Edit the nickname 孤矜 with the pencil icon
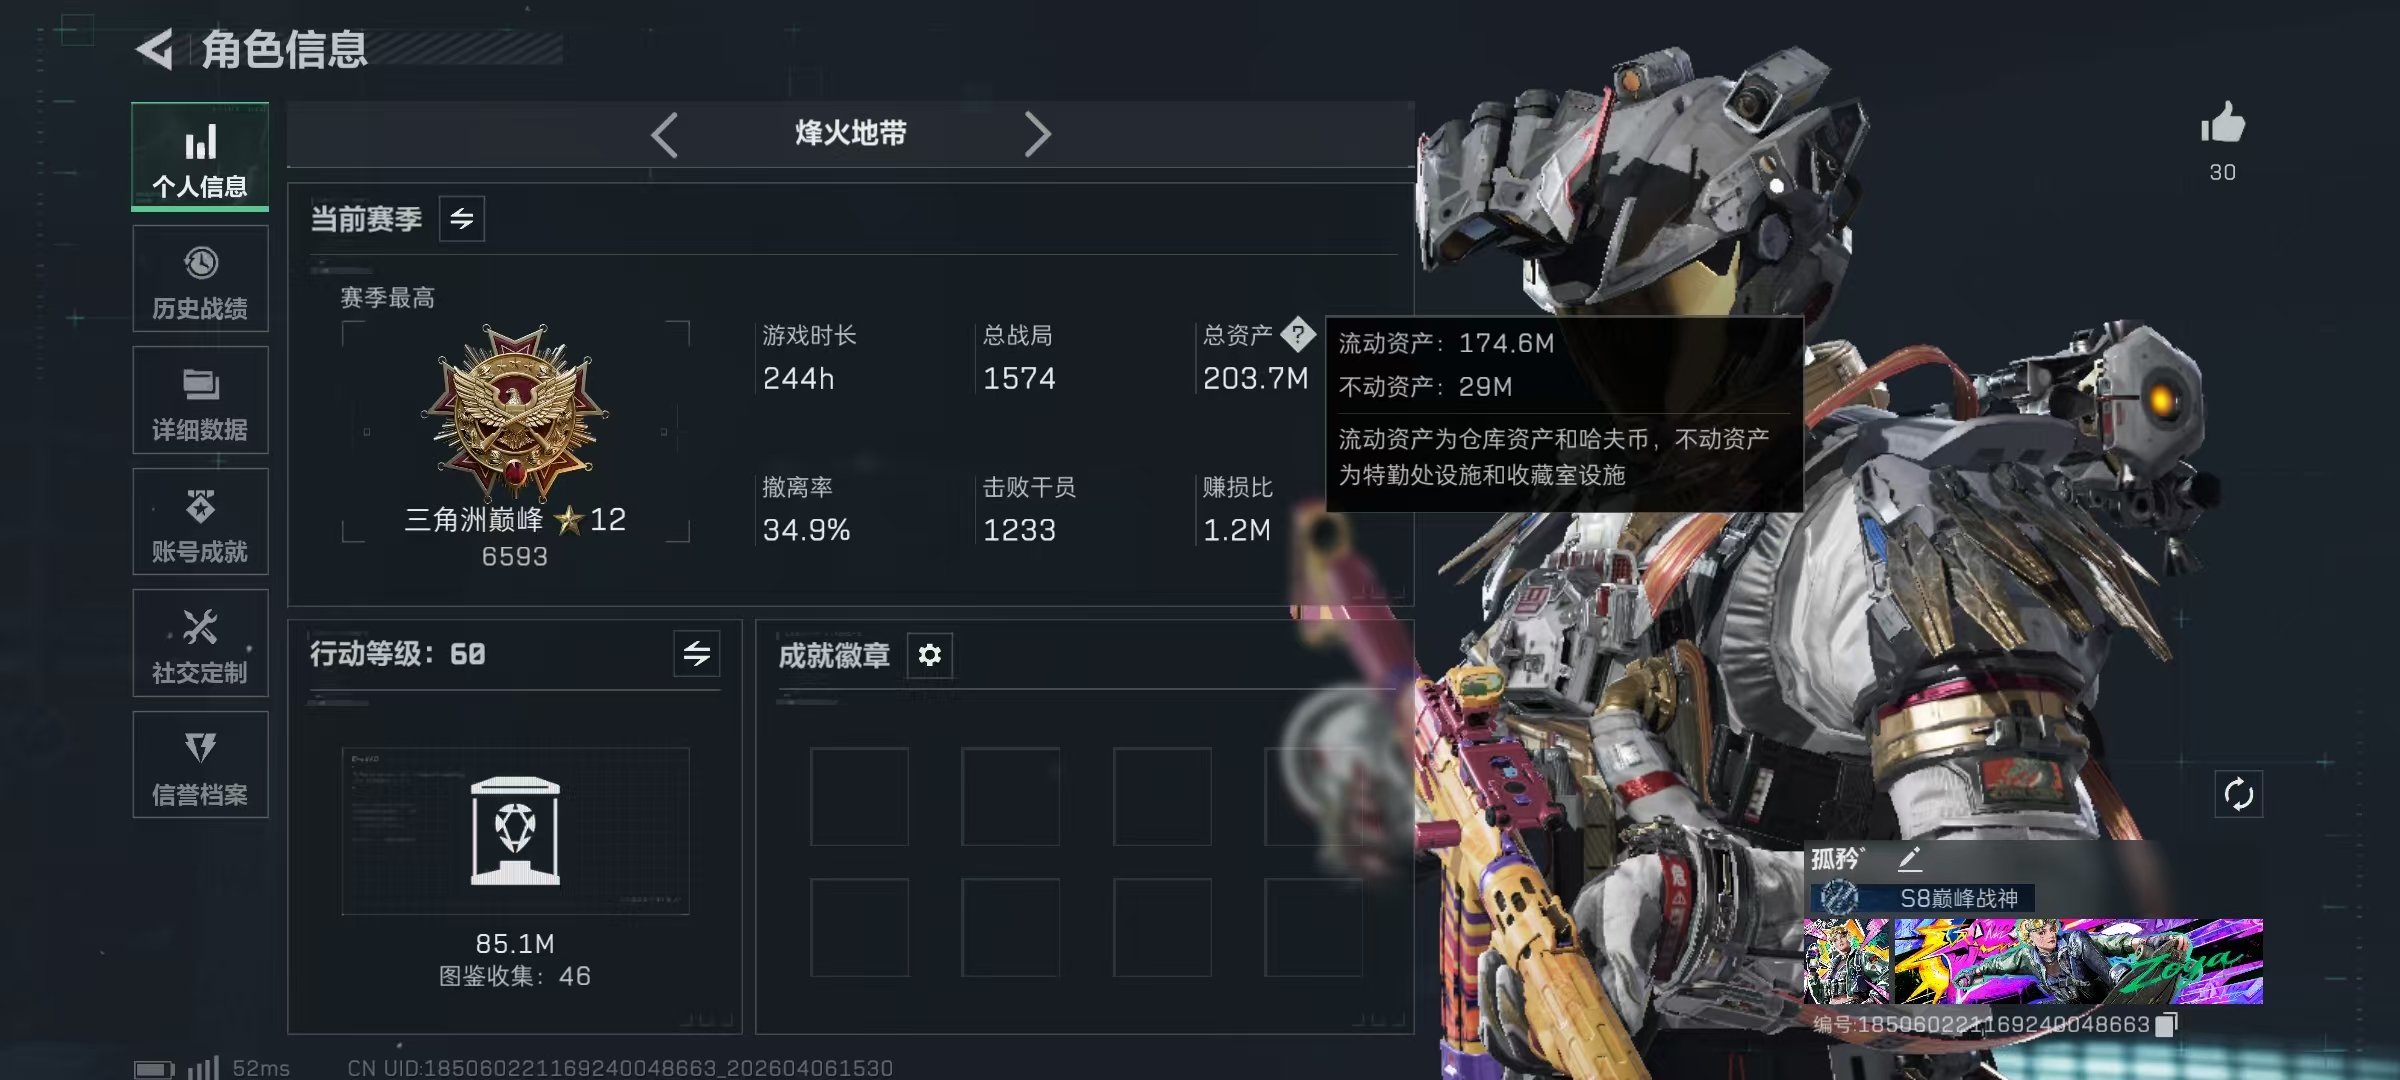Image resolution: width=2400 pixels, height=1080 pixels. click(x=1909, y=858)
